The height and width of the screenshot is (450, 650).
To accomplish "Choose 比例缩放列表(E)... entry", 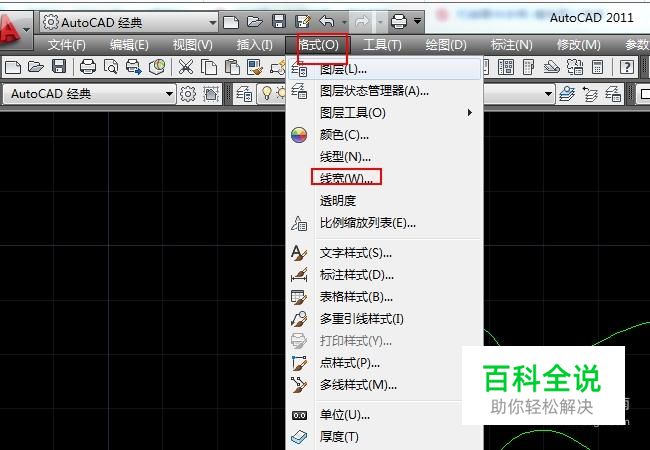I will tap(385, 223).
